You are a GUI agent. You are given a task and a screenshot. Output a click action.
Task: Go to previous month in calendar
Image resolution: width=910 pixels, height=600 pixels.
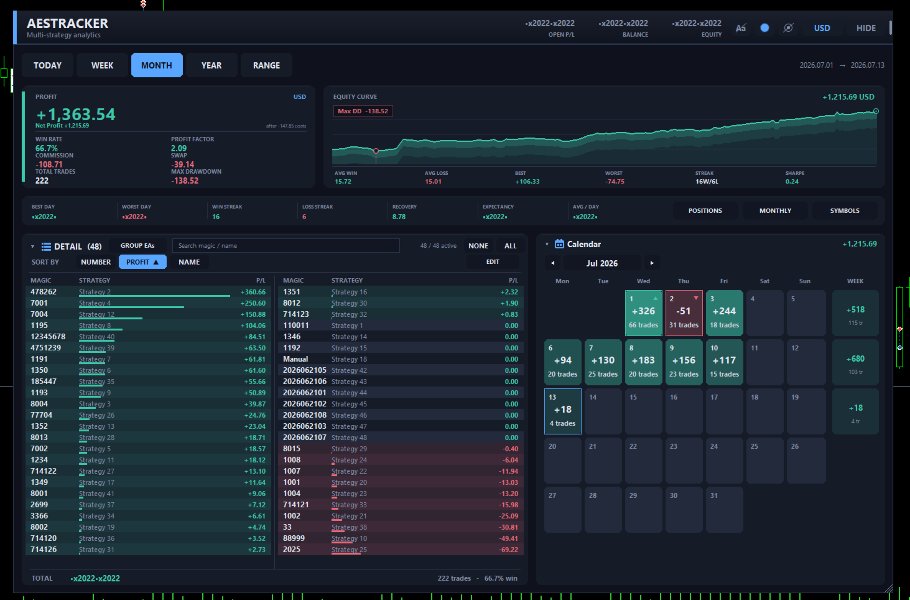[552, 263]
